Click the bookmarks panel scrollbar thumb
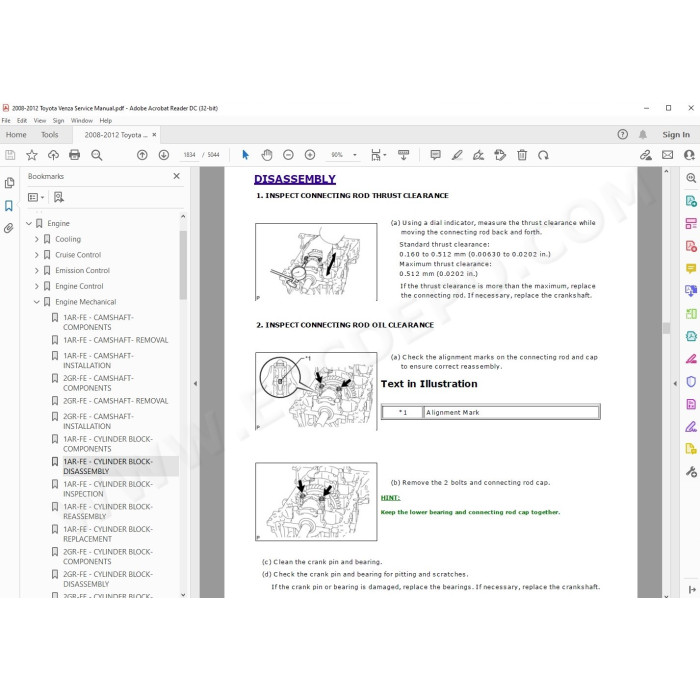 click(183, 265)
